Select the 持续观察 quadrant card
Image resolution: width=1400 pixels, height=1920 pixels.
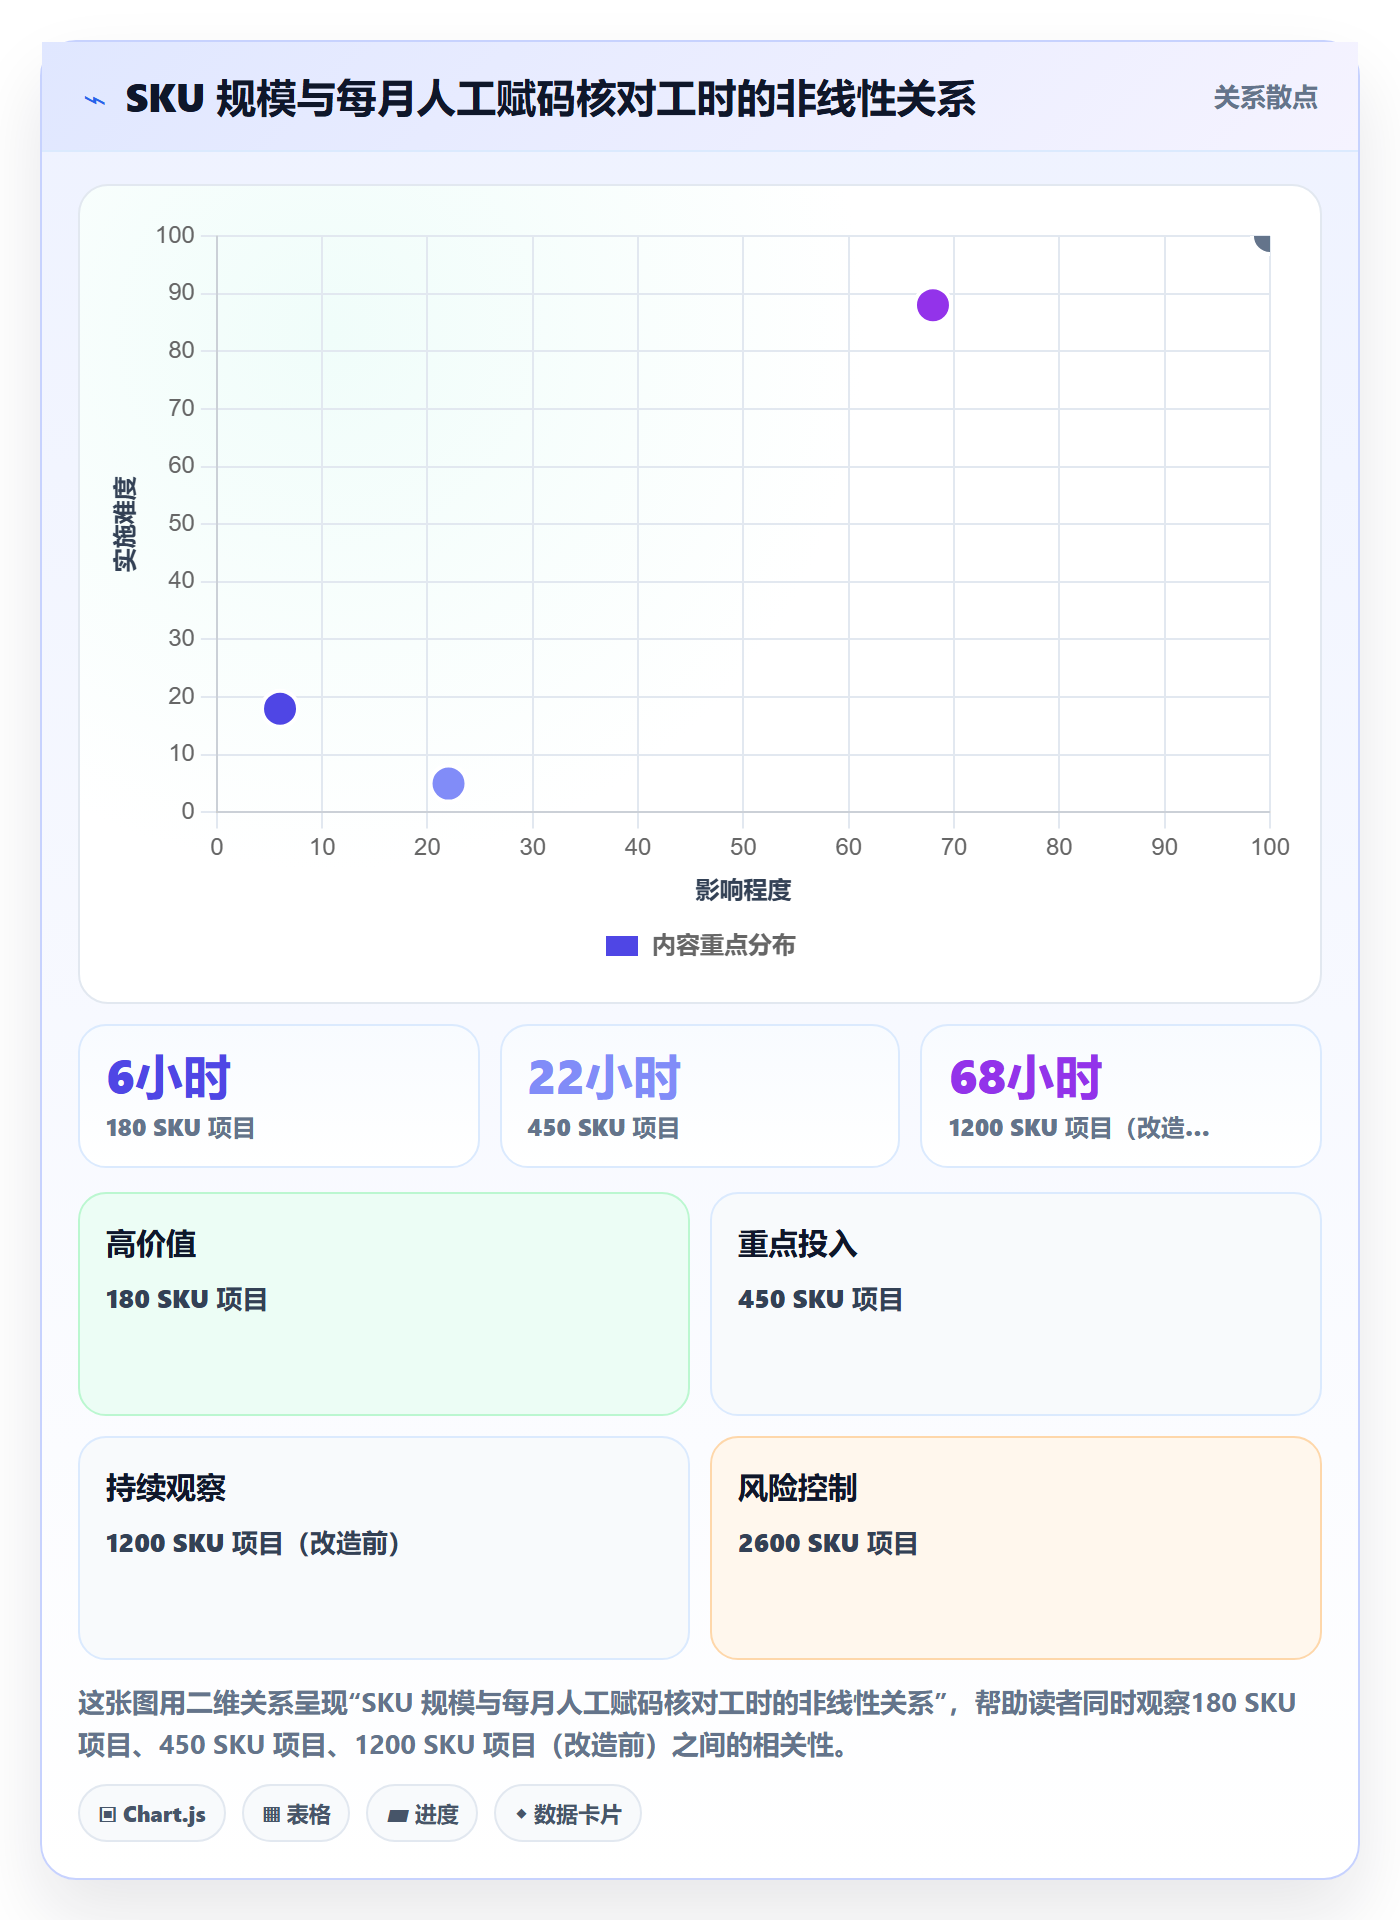[384, 1548]
